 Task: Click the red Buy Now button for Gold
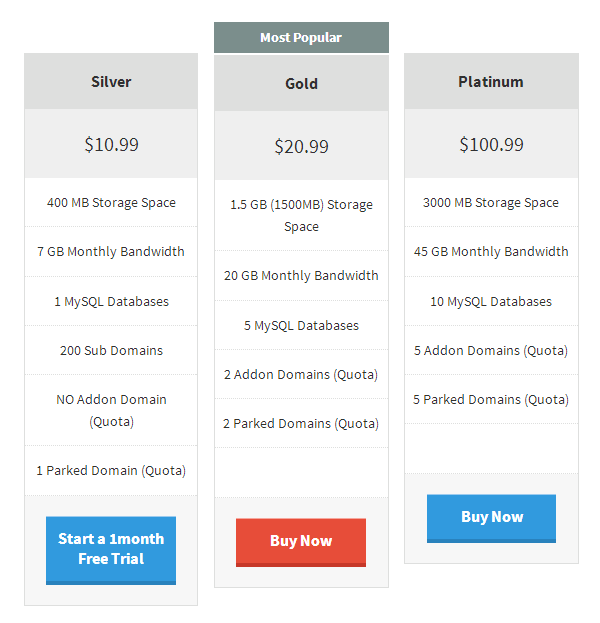point(301,542)
